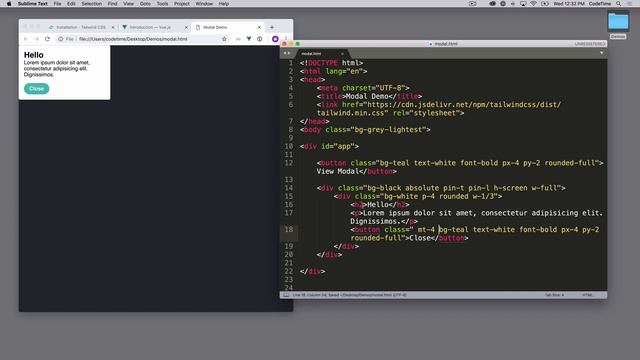Image resolution: width=640 pixels, height=360 pixels.
Task: Open the Selection menu
Action: (x=91, y=4)
